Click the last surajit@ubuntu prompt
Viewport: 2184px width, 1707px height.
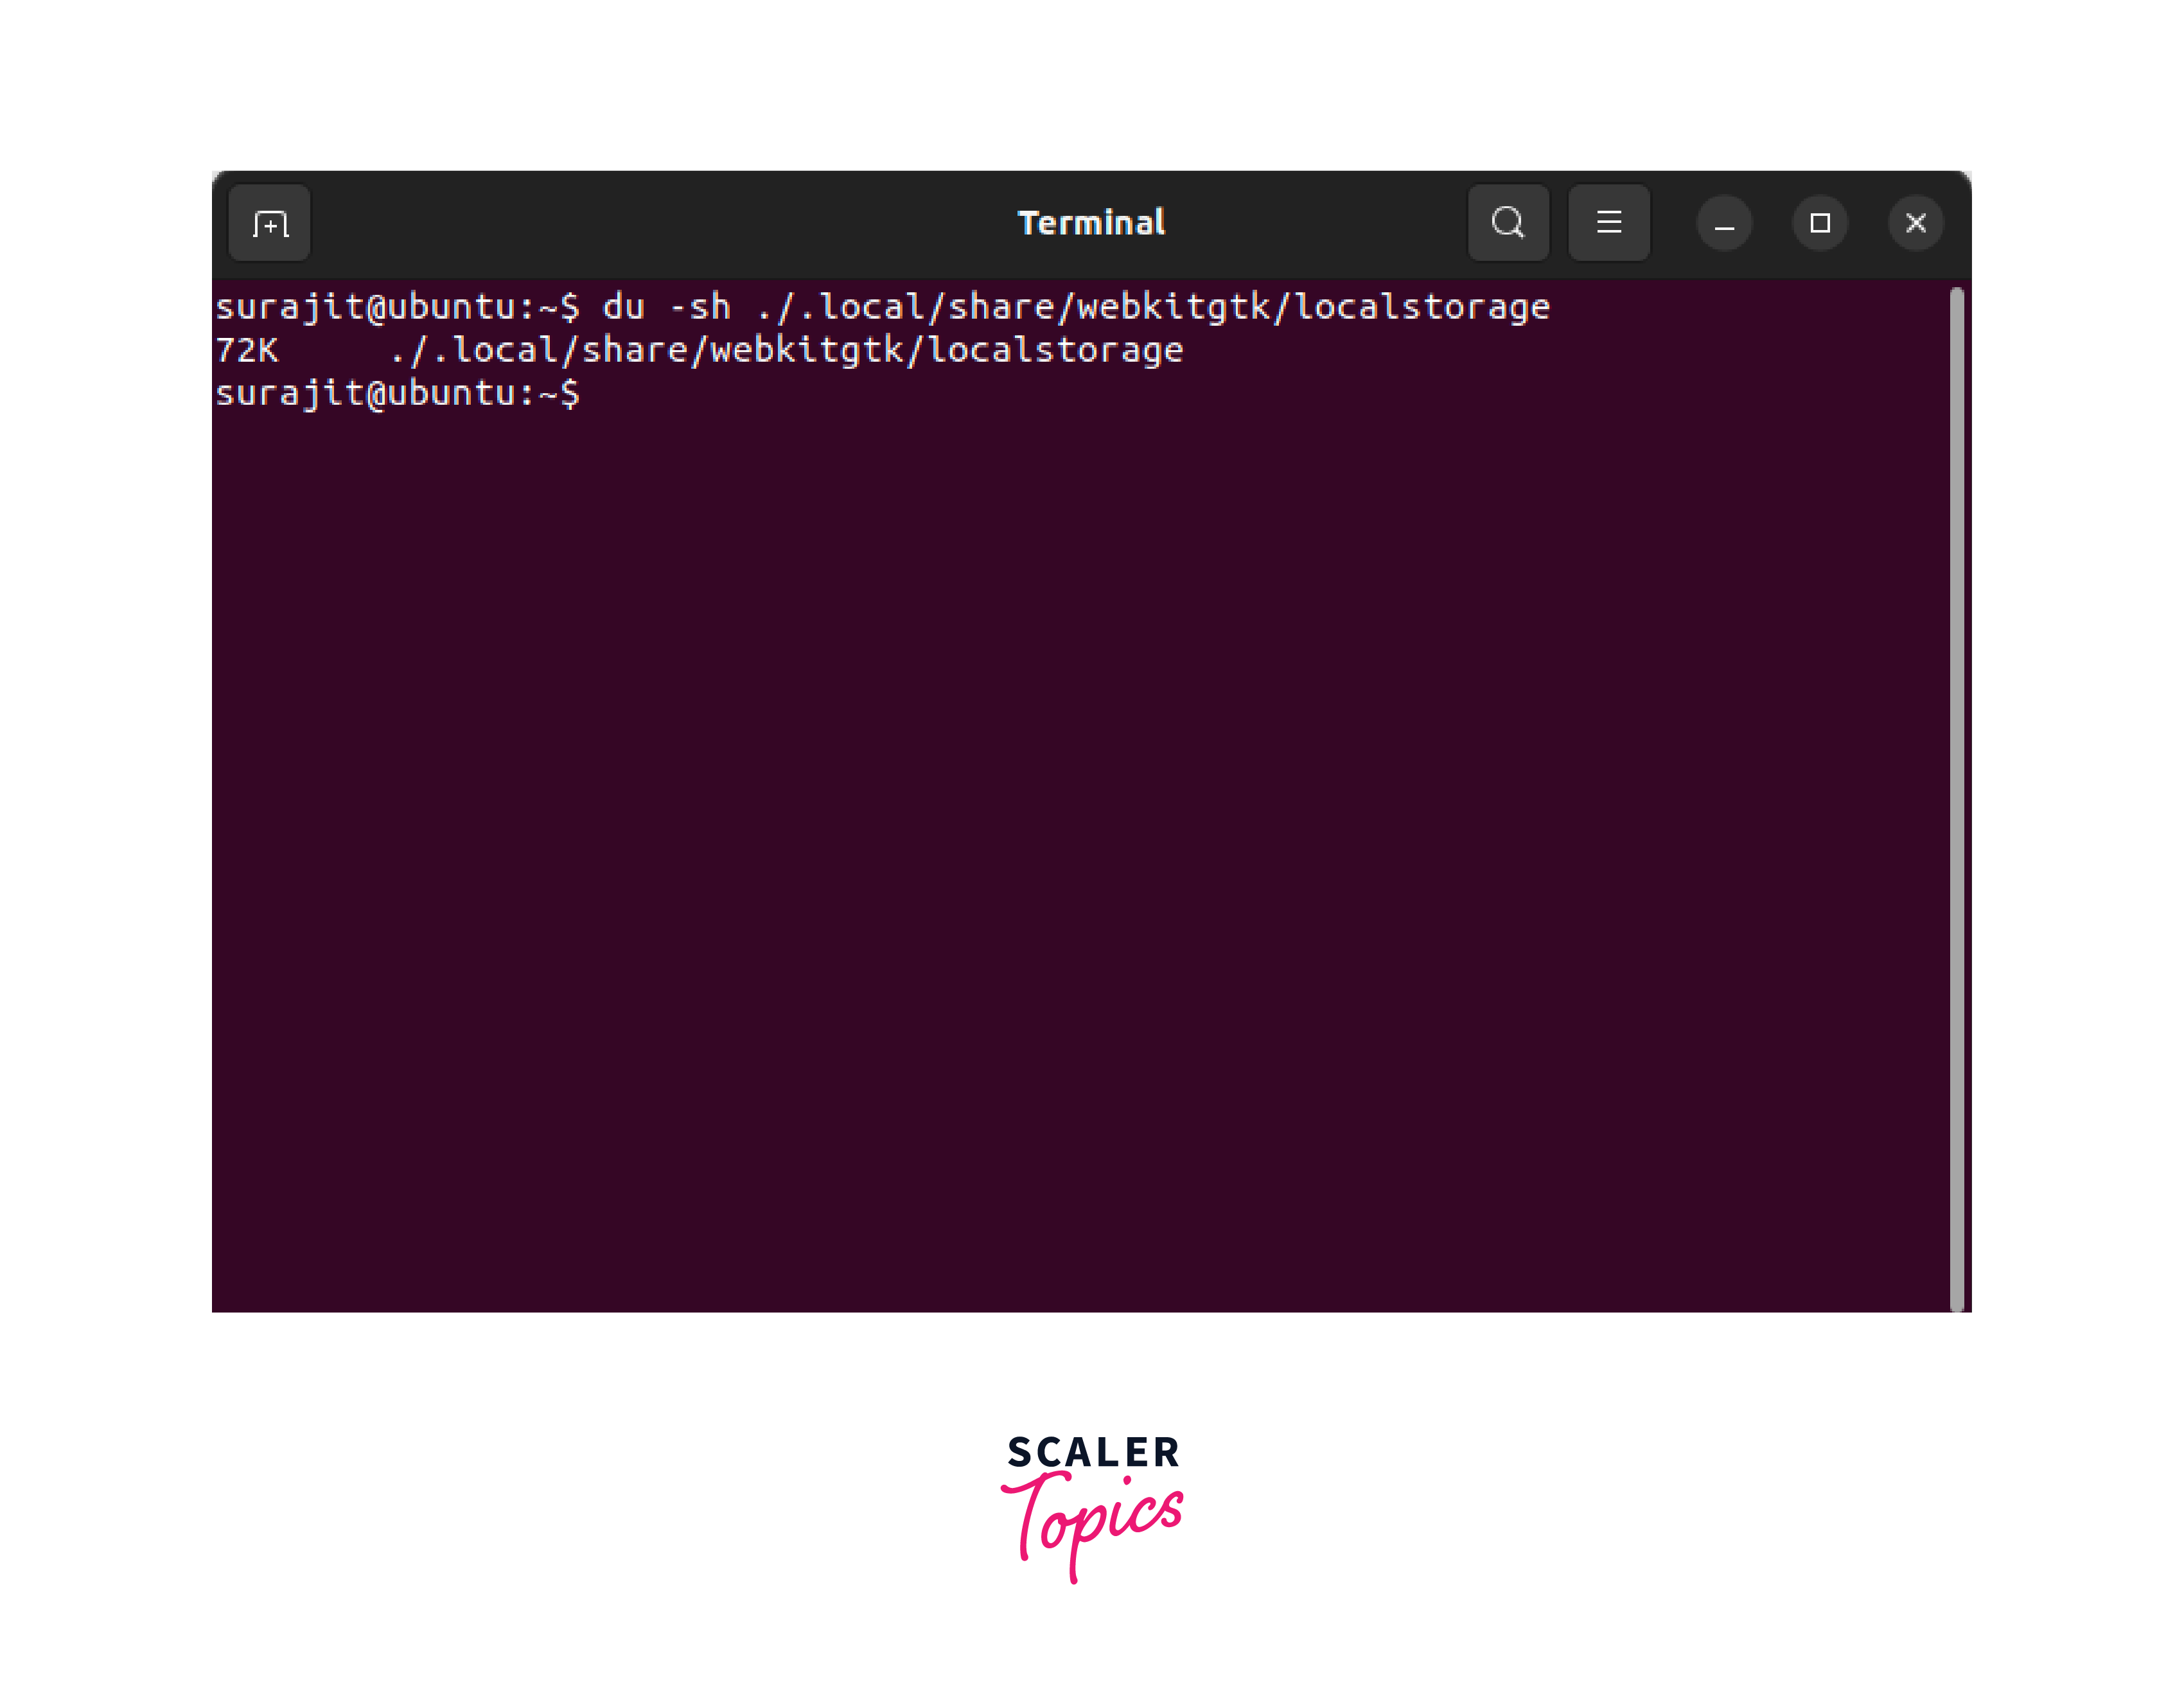pos(397,394)
